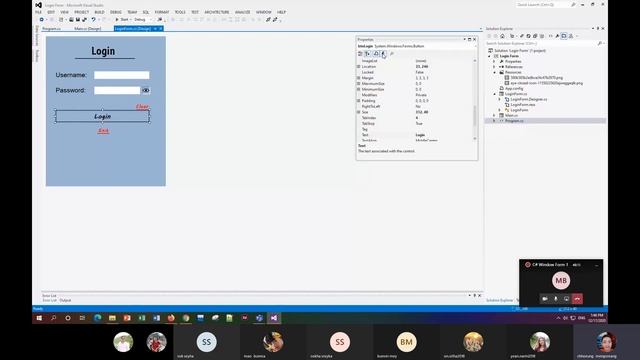This screenshot has width=640, height=360.
Task: Open the FILE menu
Action: point(38,12)
